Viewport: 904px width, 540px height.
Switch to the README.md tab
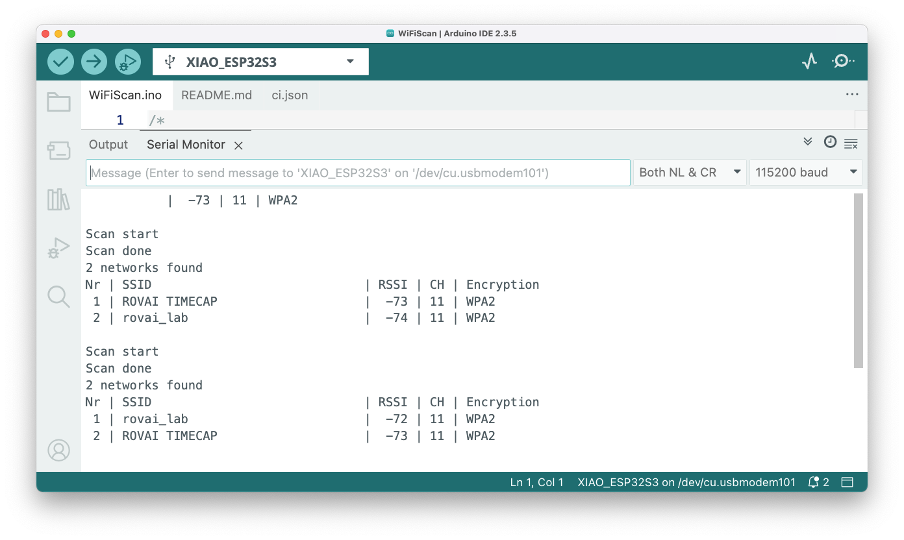(216, 95)
